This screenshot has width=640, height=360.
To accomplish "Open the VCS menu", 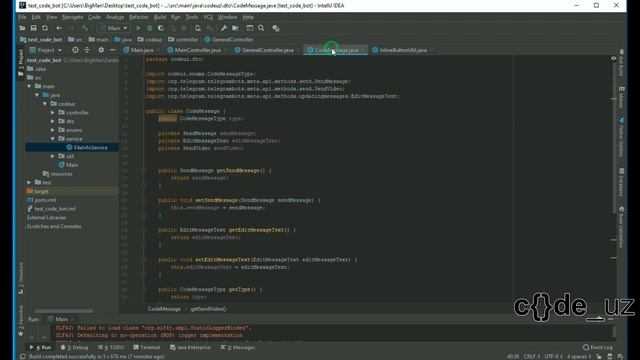I will [208, 17].
